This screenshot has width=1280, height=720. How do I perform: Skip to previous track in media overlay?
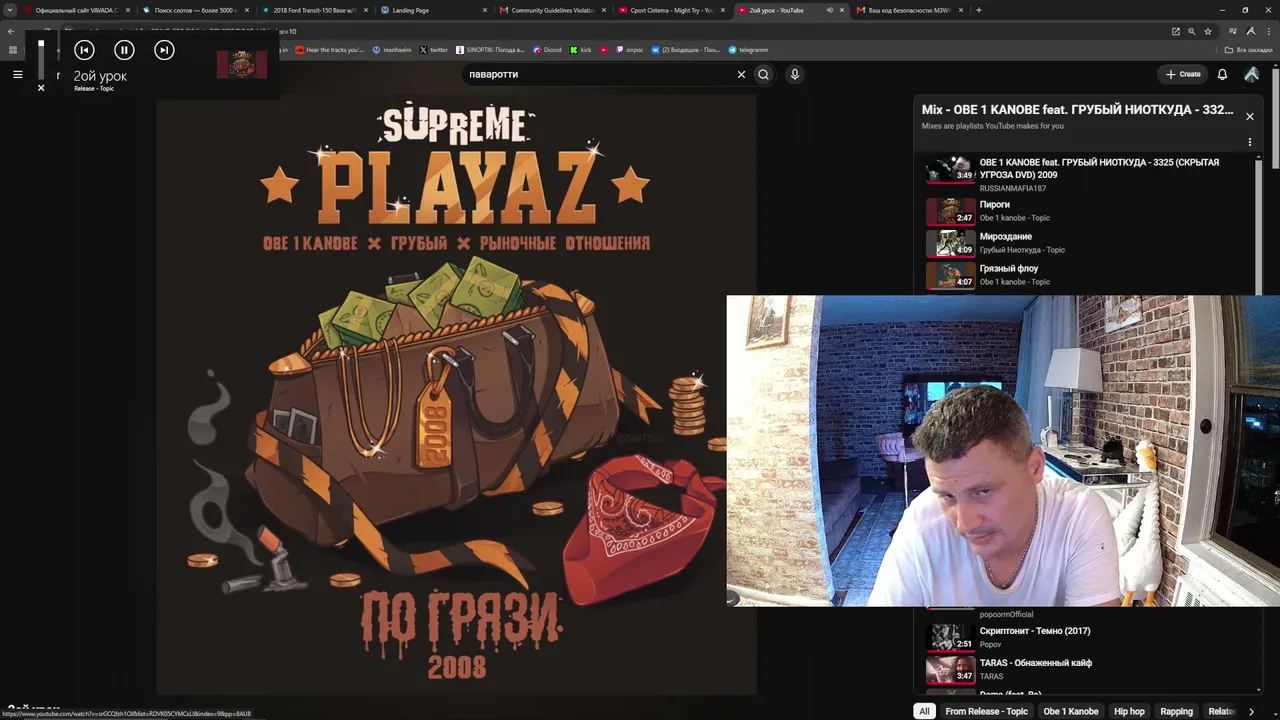(x=84, y=50)
